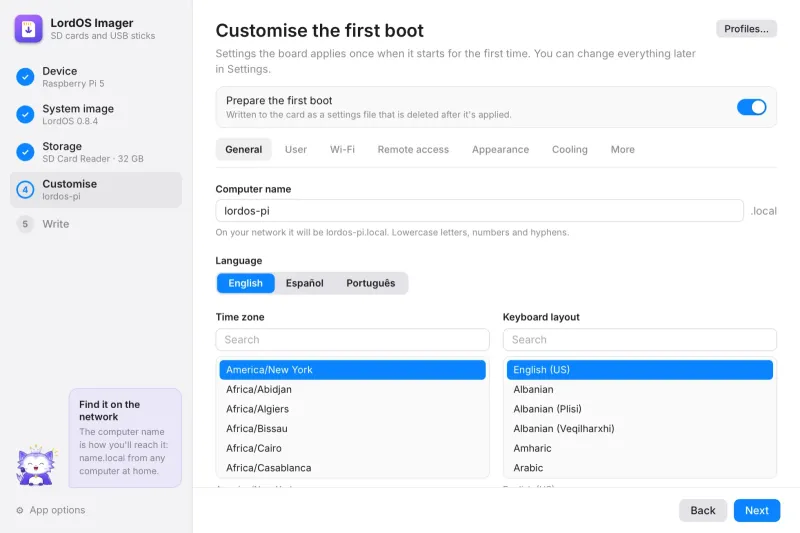The height and width of the screenshot is (533, 800).
Task: Select America/New York time zone
Action: 353,370
